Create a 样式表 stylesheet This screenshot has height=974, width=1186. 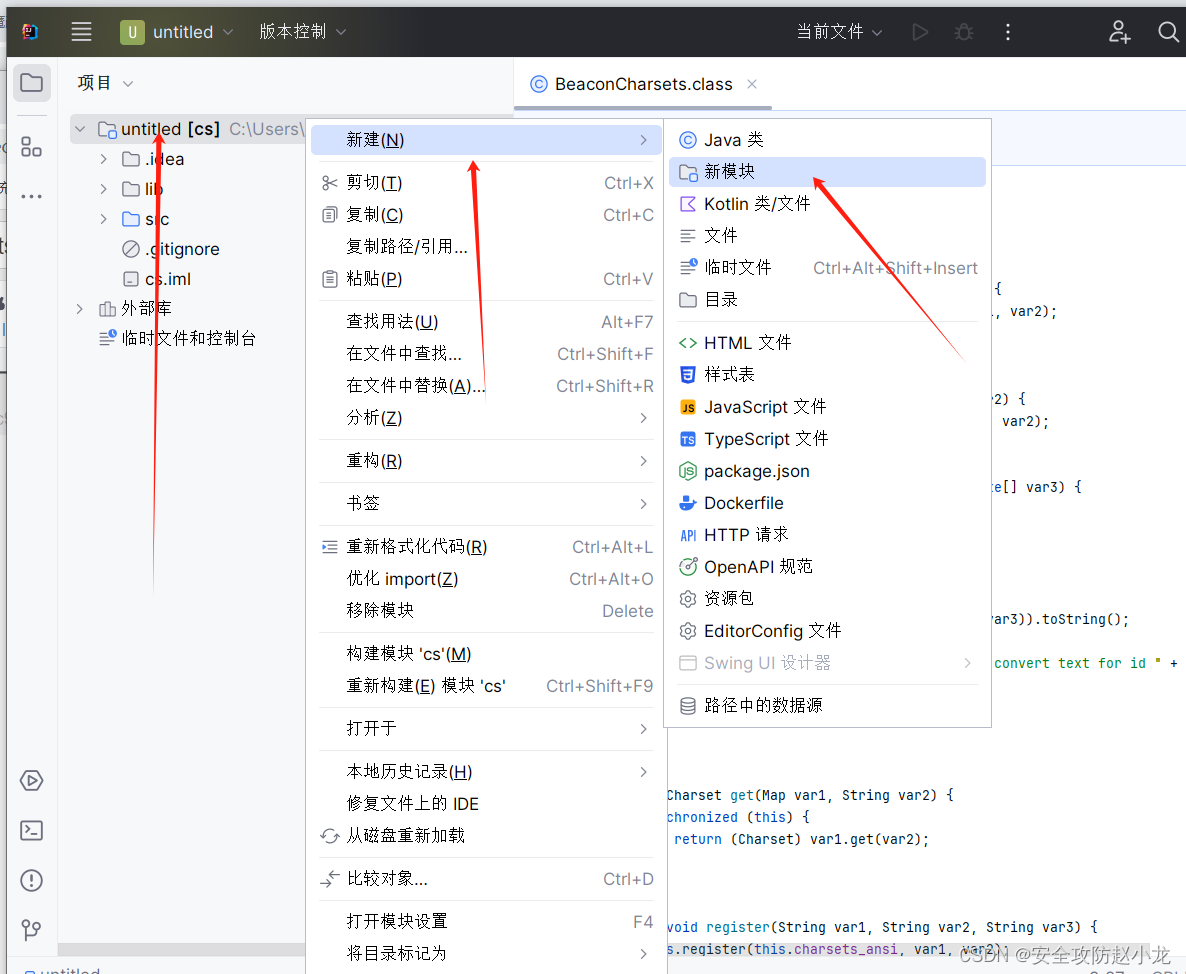pyautogui.click(x=827, y=374)
